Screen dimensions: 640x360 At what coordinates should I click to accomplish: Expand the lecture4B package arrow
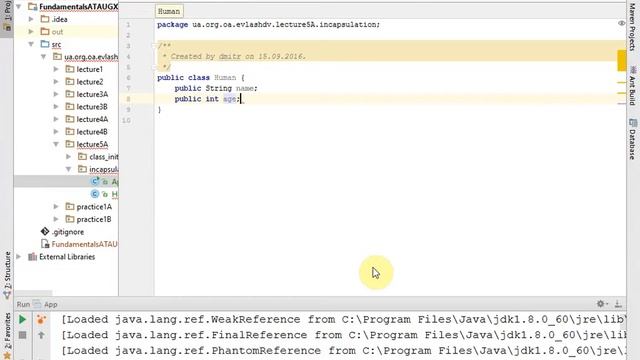[x=56, y=131]
